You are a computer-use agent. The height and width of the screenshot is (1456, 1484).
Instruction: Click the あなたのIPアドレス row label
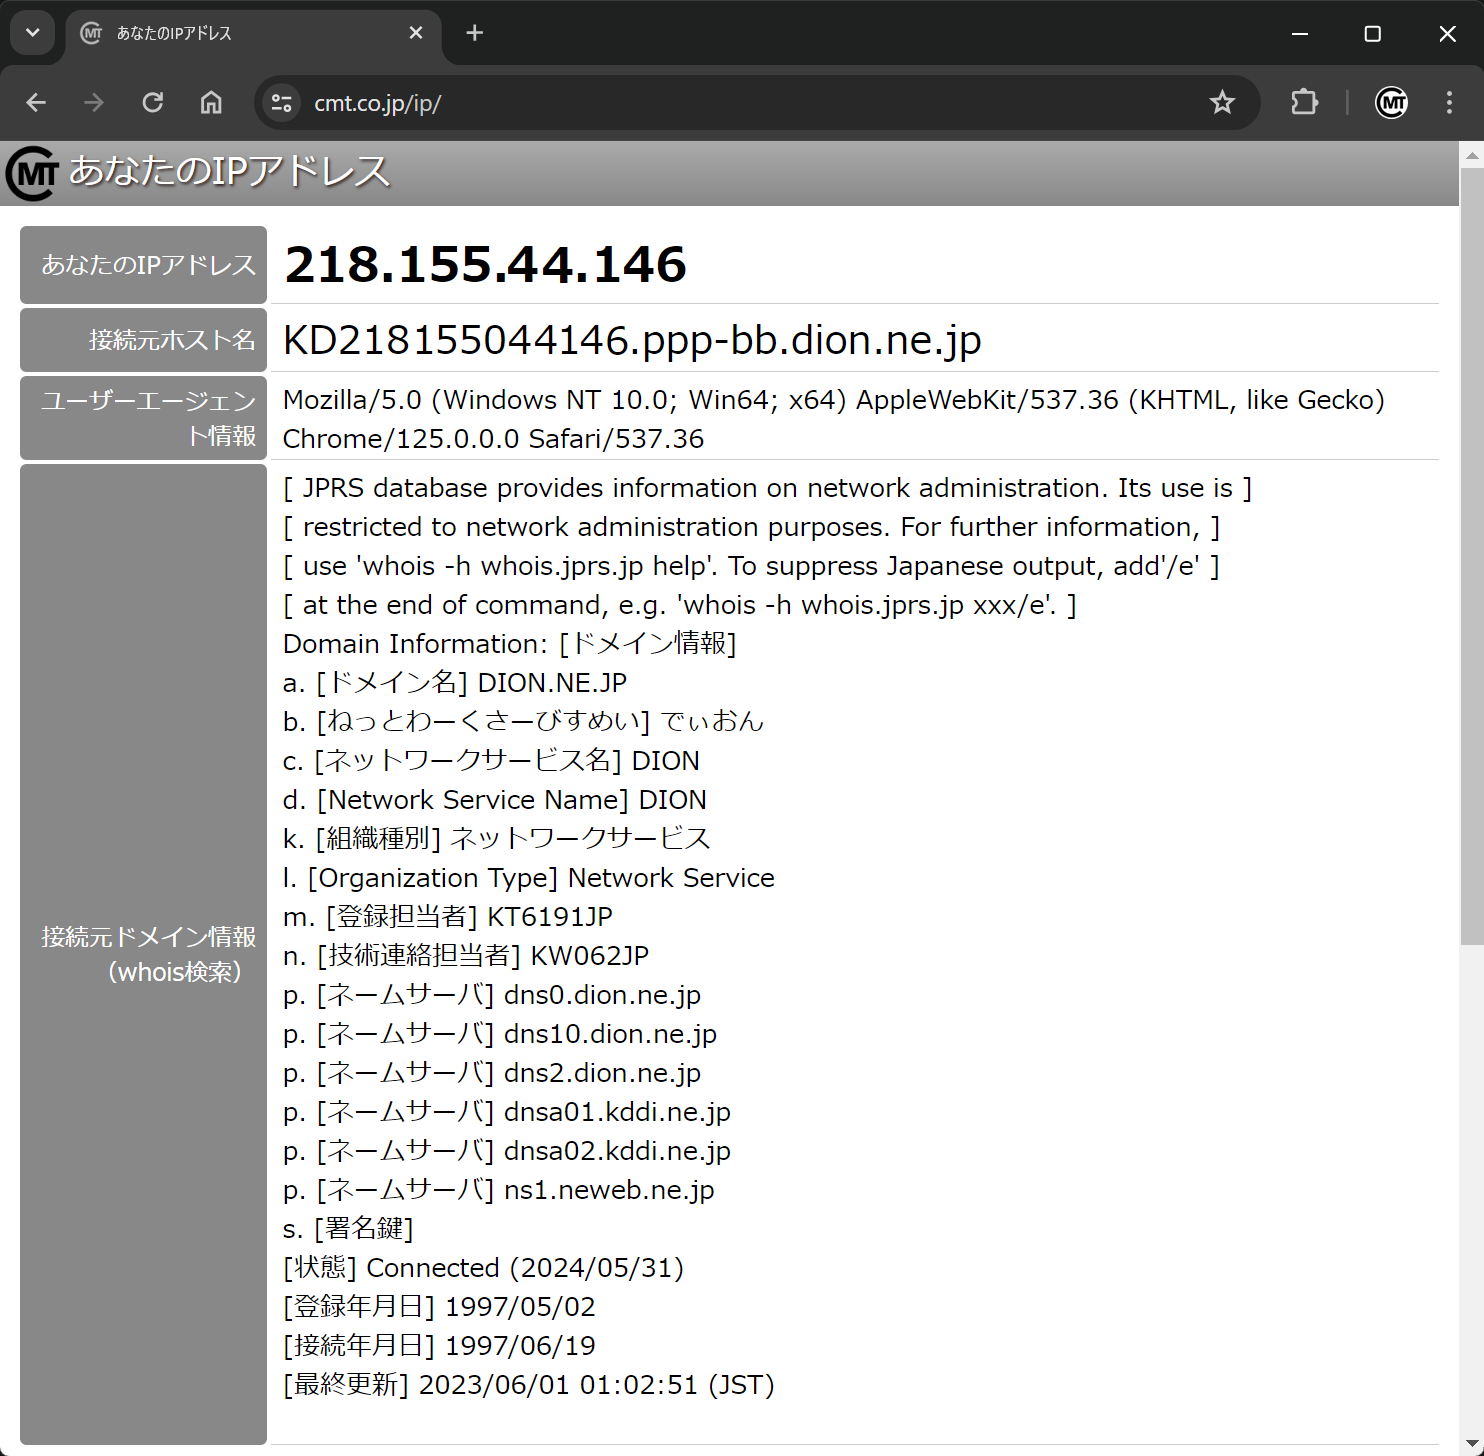(x=143, y=265)
